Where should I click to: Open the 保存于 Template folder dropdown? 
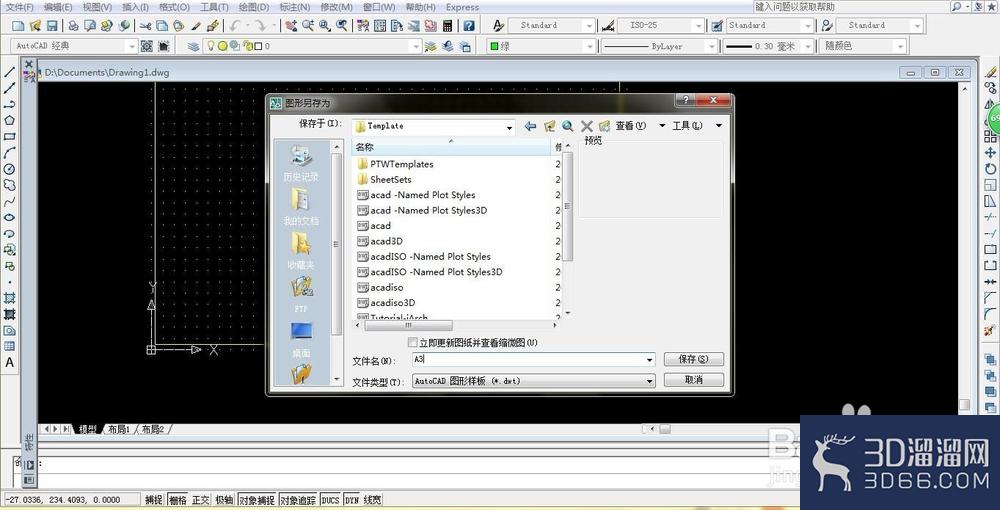[509, 128]
